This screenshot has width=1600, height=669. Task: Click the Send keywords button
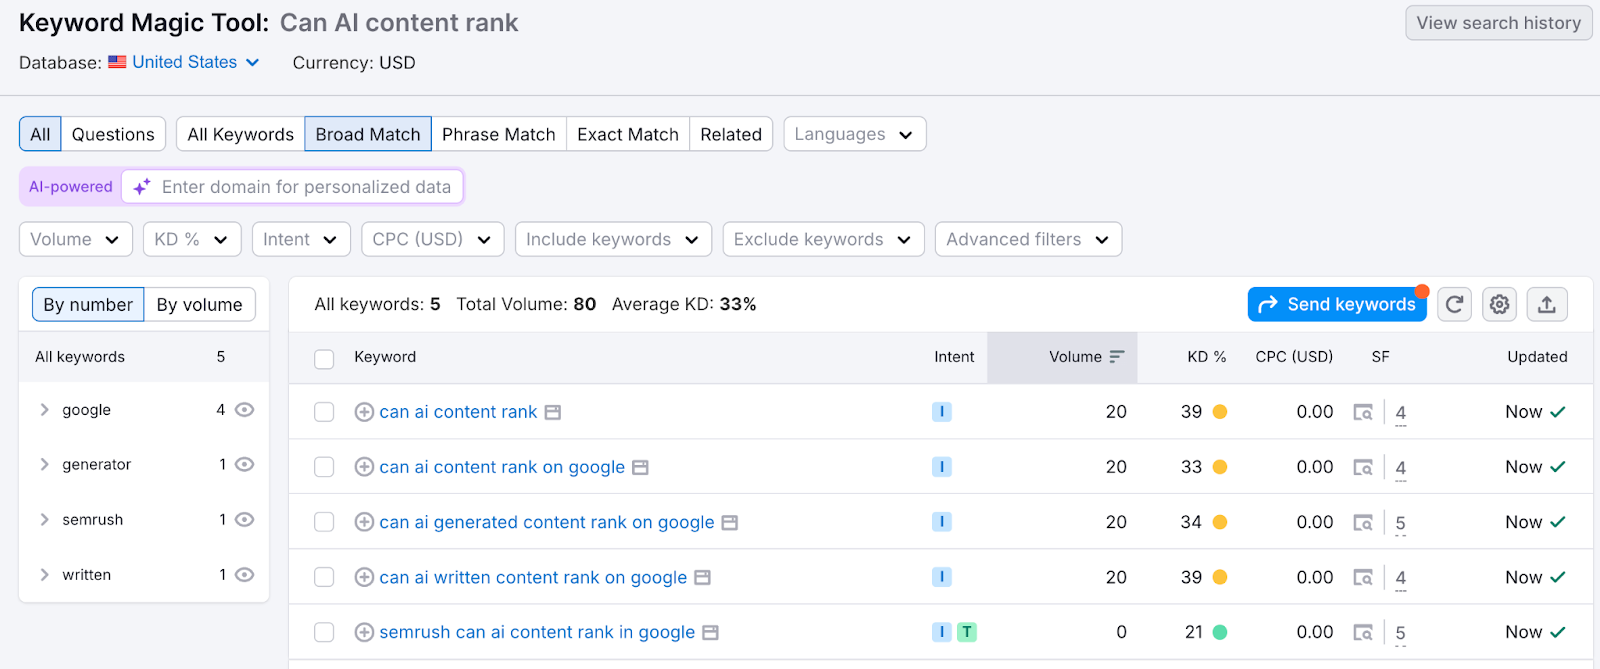pyautogui.click(x=1337, y=305)
